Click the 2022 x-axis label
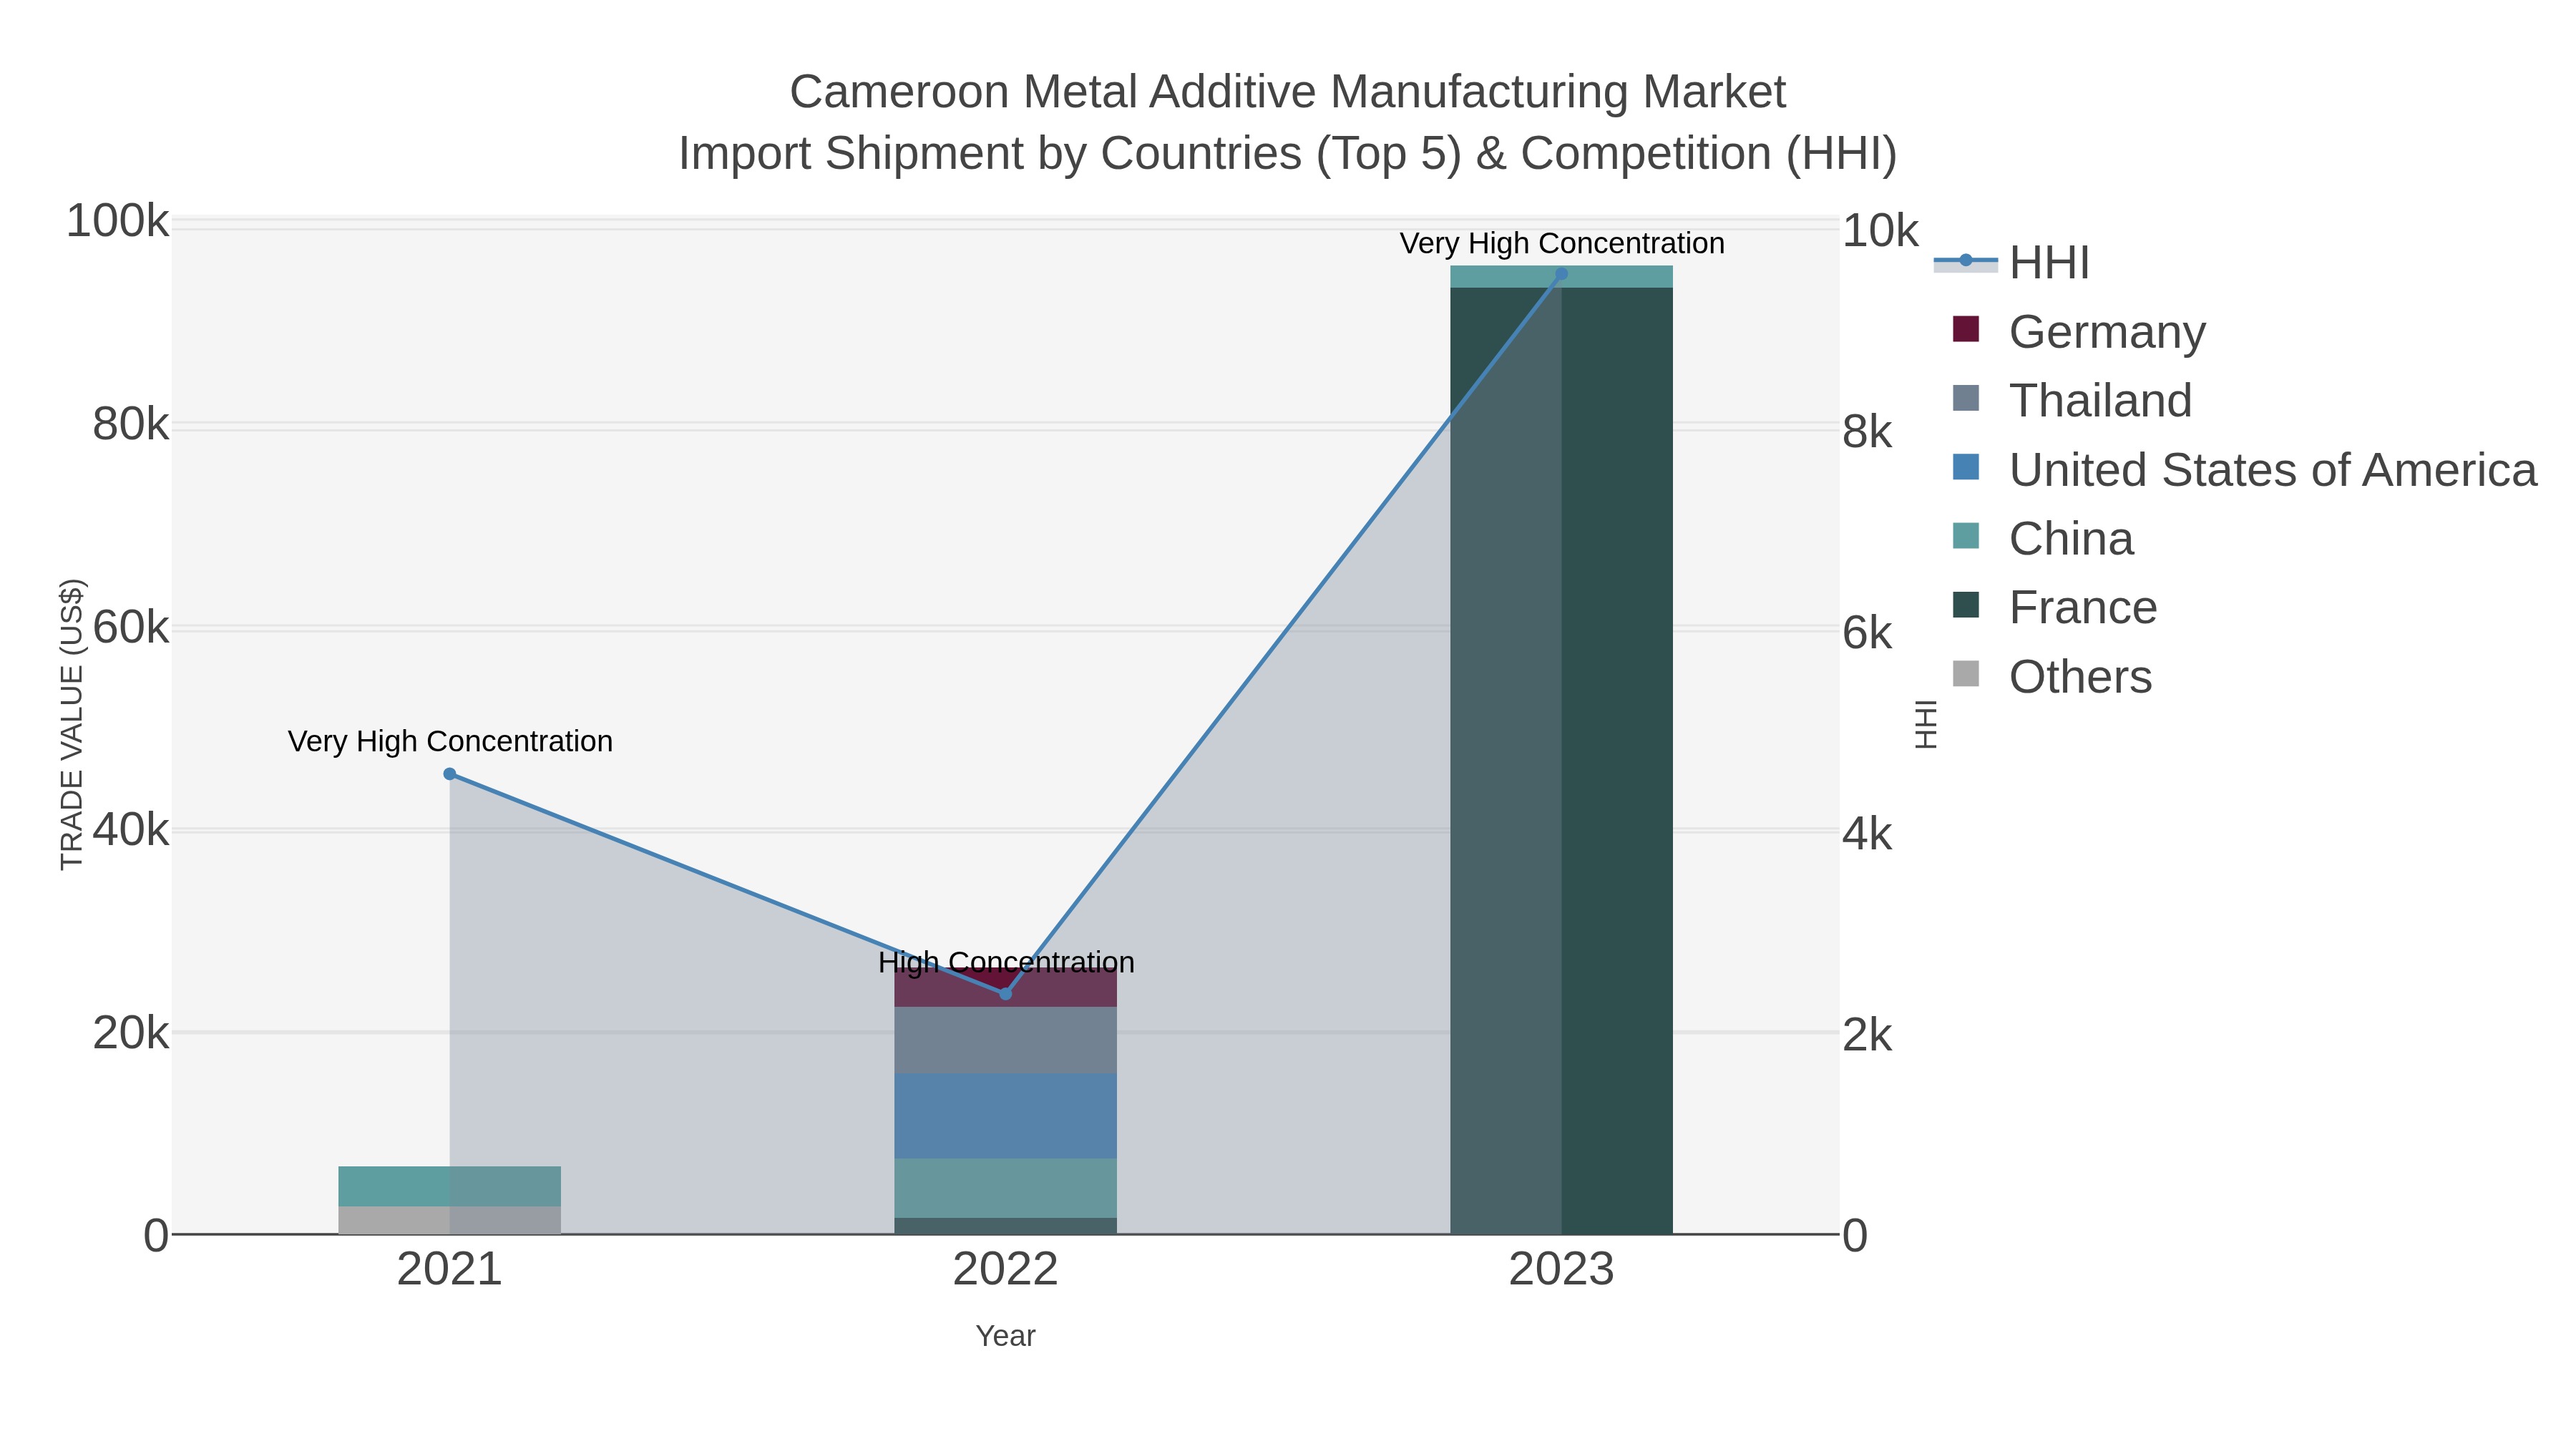The height and width of the screenshot is (1449, 2576). 1006,1270
